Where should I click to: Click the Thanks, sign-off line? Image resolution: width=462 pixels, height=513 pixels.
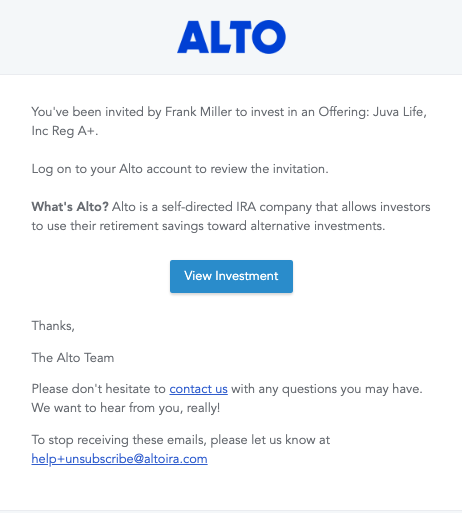pyautogui.click(x=53, y=326)
